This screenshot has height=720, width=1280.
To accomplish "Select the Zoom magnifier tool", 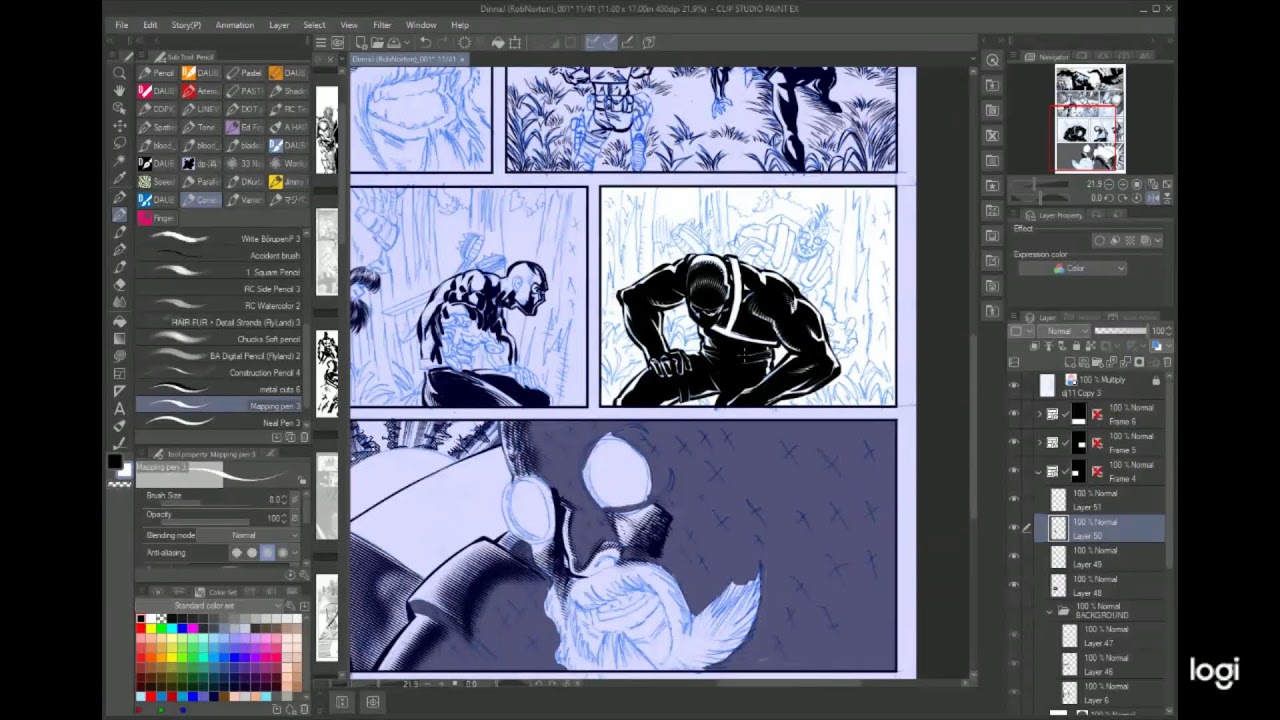I will point(119,73).
